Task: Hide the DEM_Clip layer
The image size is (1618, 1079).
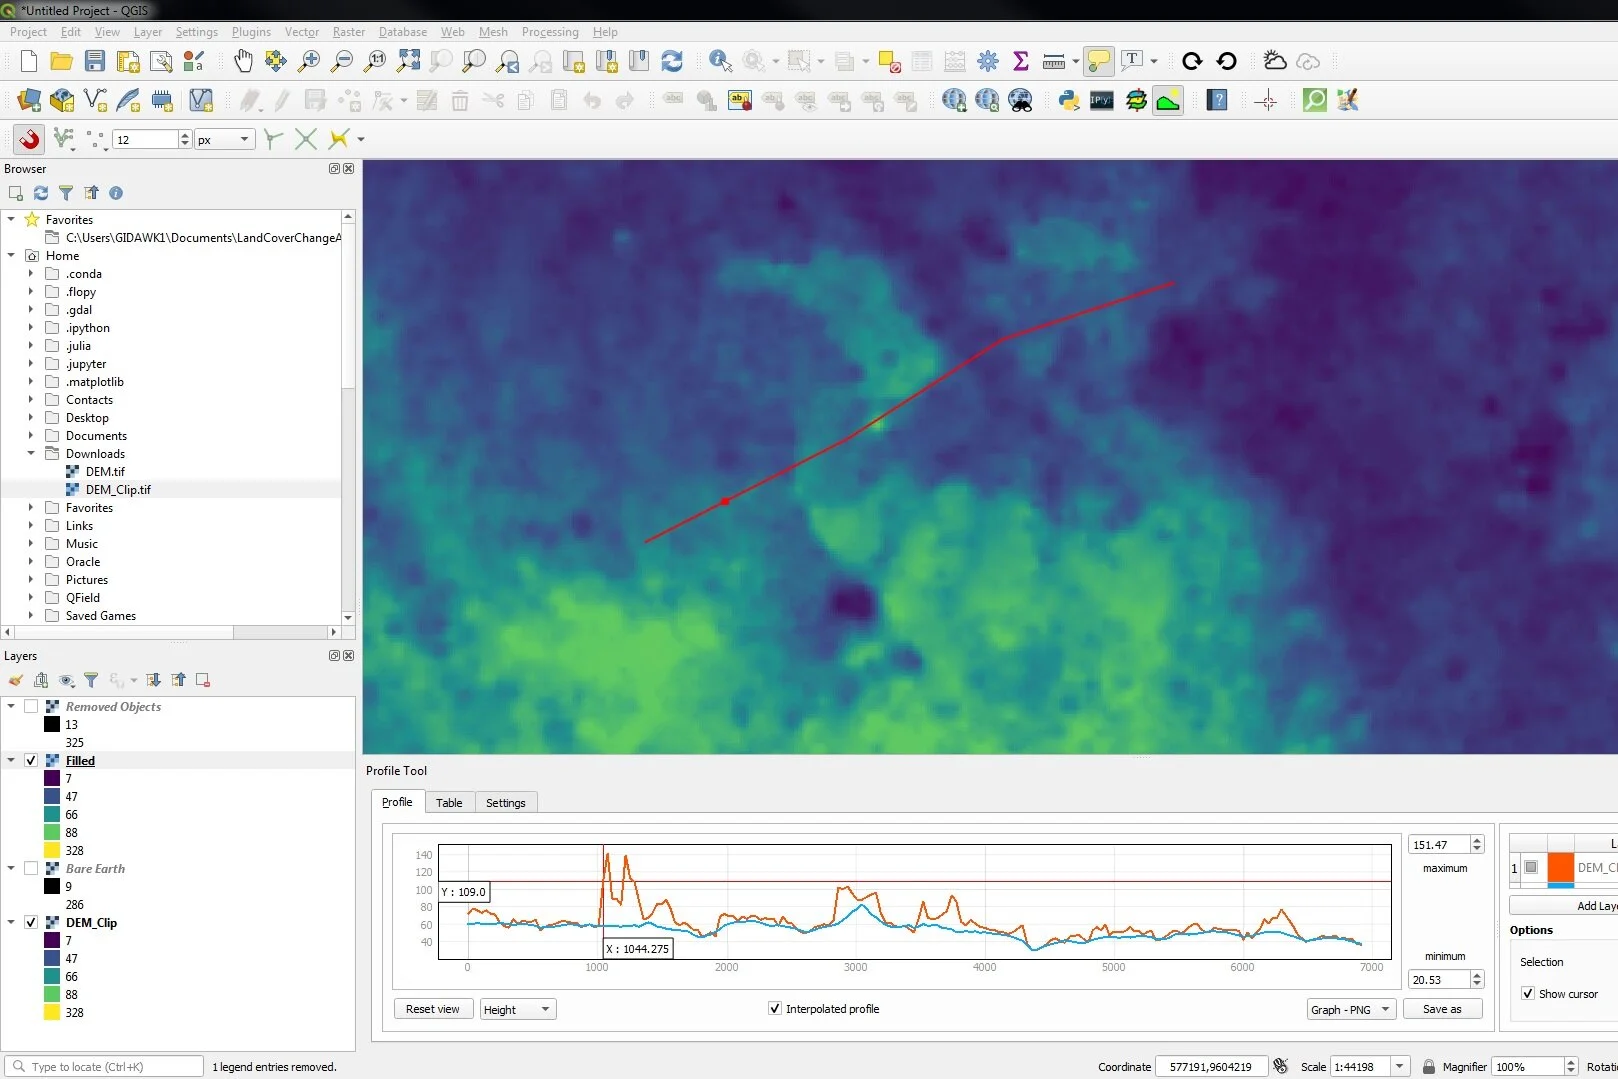Action: tap(30, 922)
